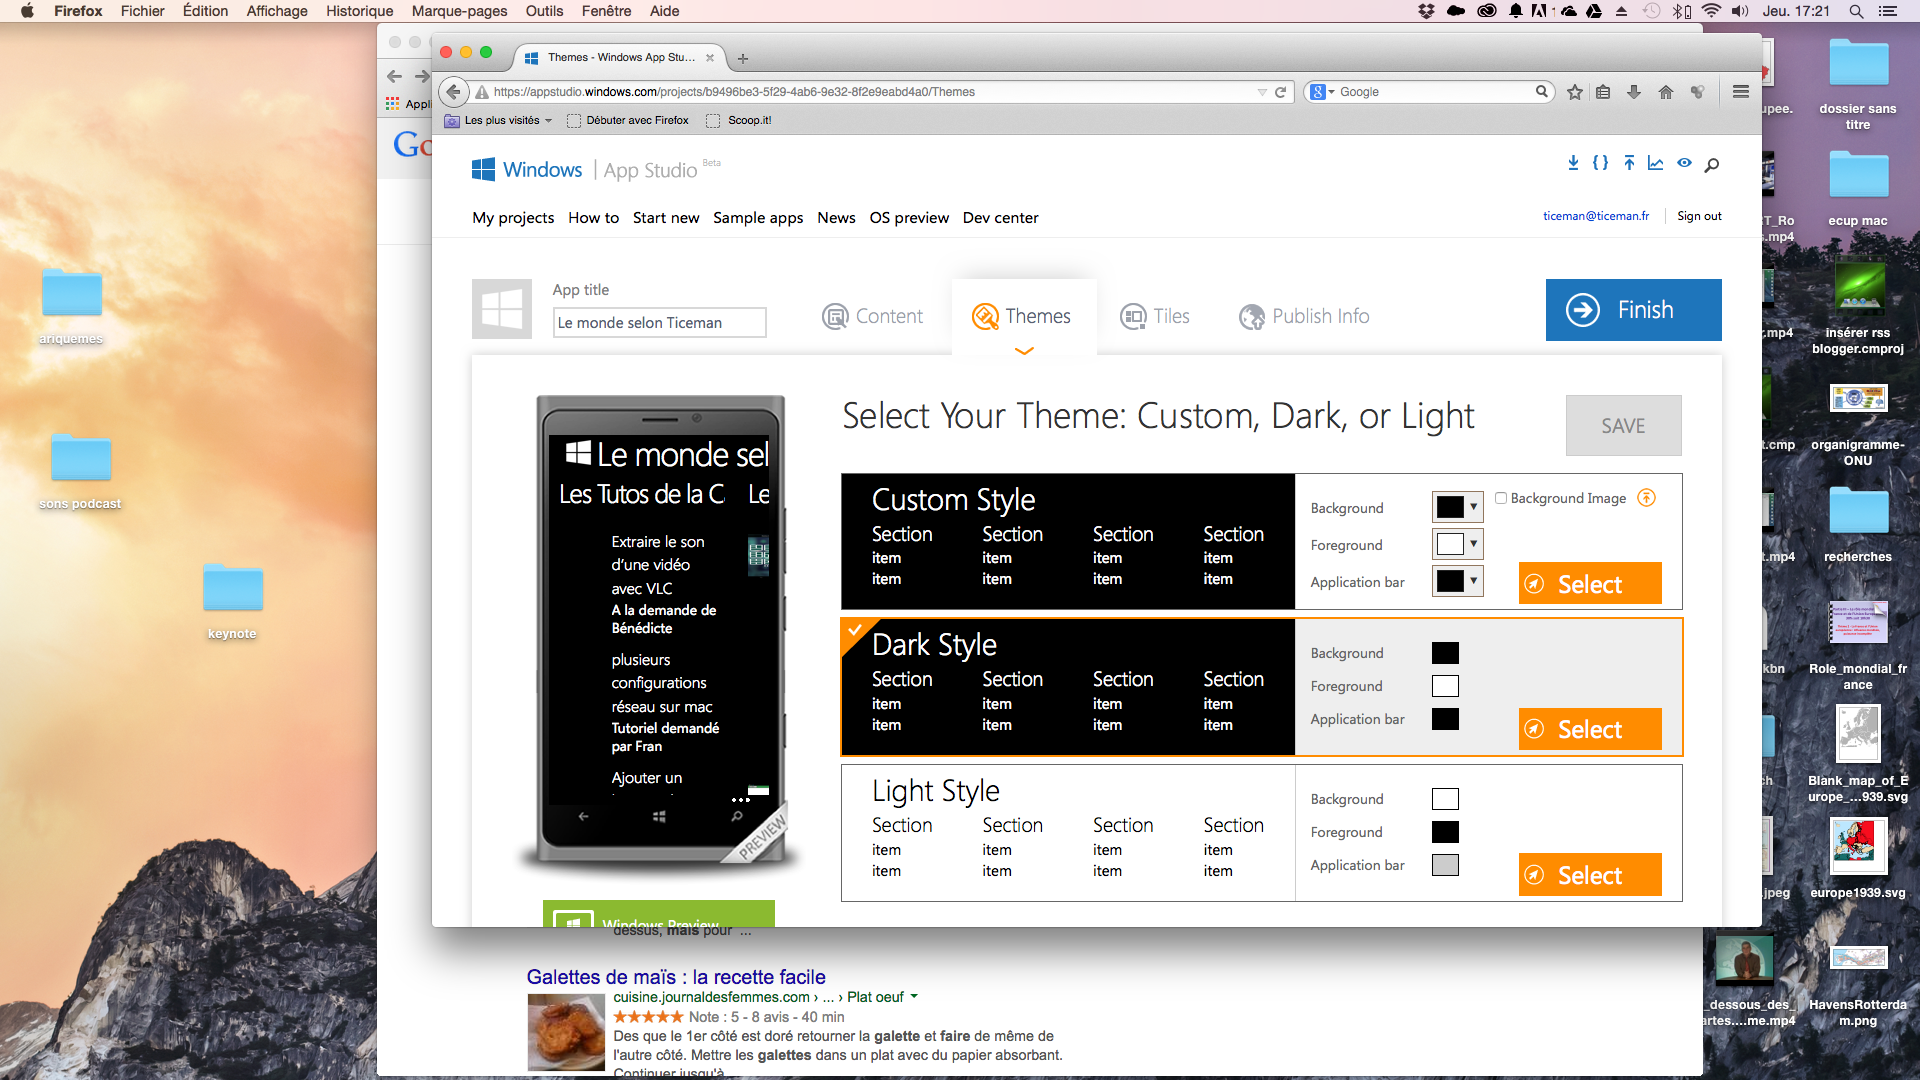Open Firefox hamburger menu
Screen dimensions: 1920x1080
(1741, 92)
